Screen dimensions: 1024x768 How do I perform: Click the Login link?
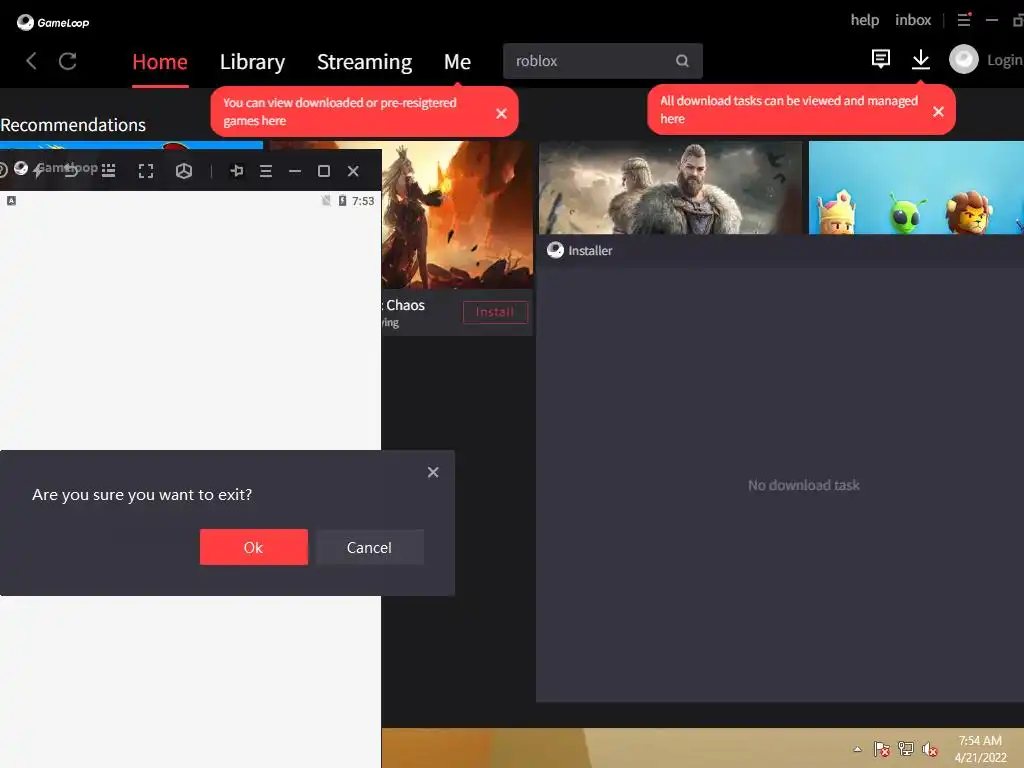click(x=1004, y=60)
